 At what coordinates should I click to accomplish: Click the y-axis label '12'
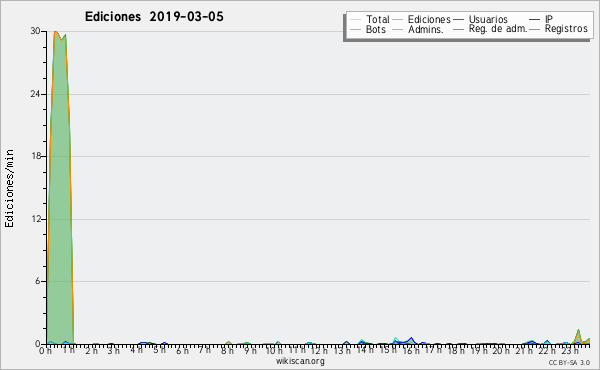pos(36,219)
